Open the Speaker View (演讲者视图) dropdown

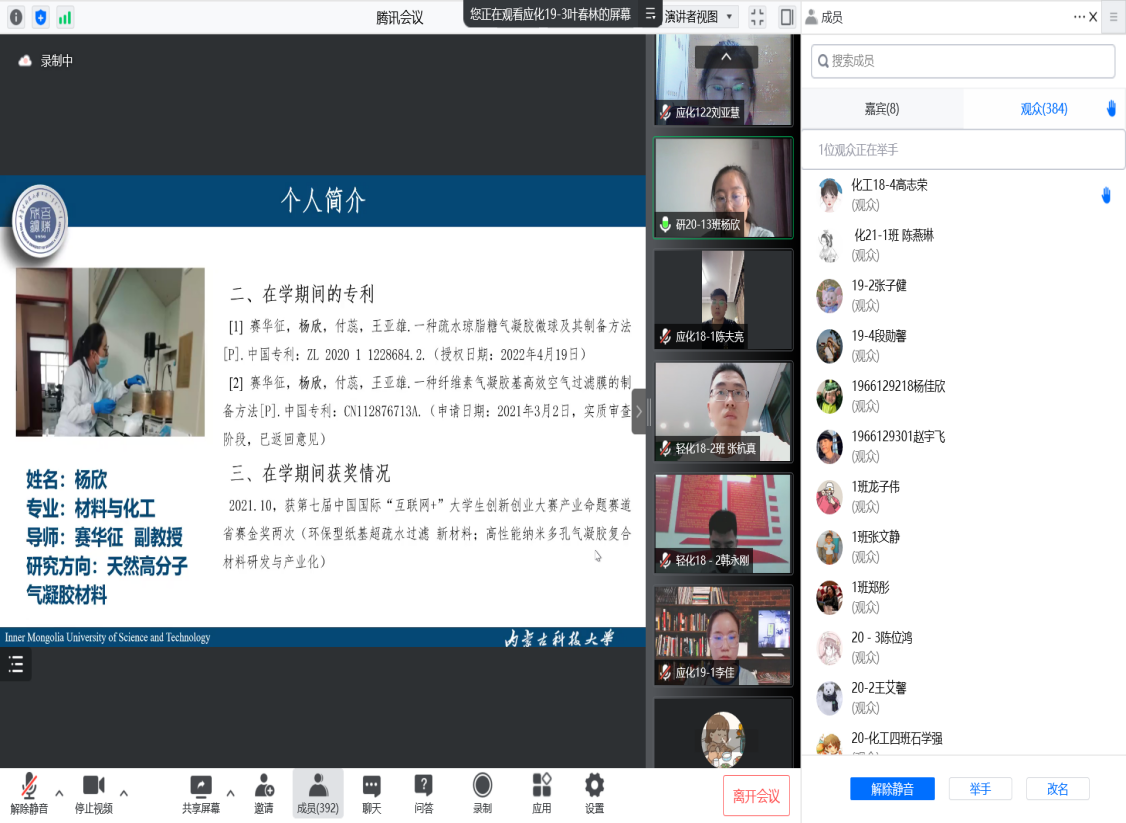pos(701,17)
